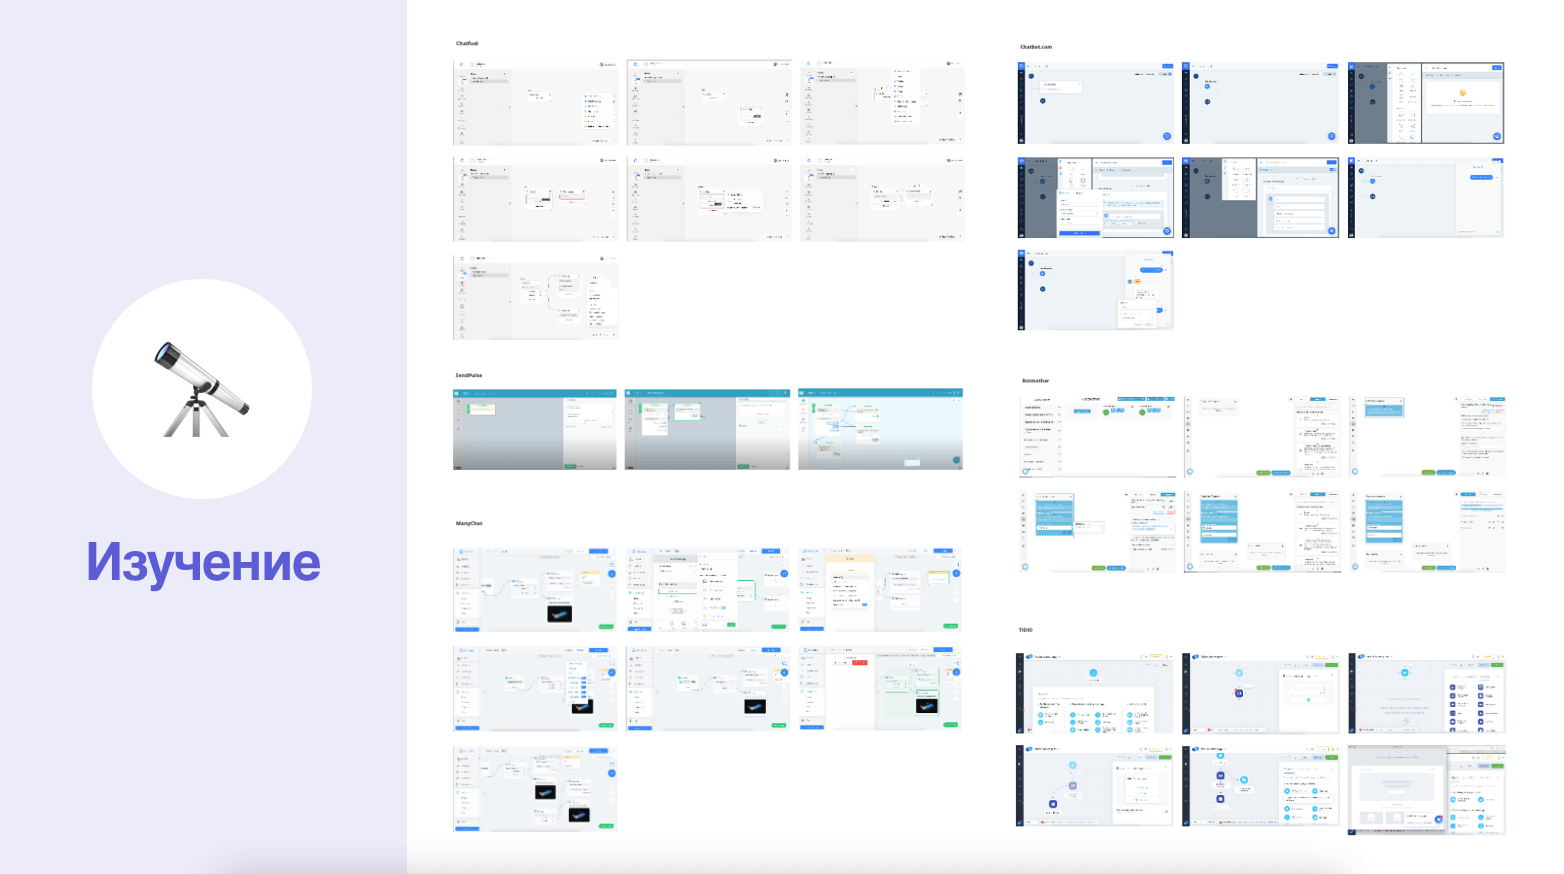Open the fourth Chatbot.com screenshot thumbnail
1564x874 pixels.
pos(1096,197)
